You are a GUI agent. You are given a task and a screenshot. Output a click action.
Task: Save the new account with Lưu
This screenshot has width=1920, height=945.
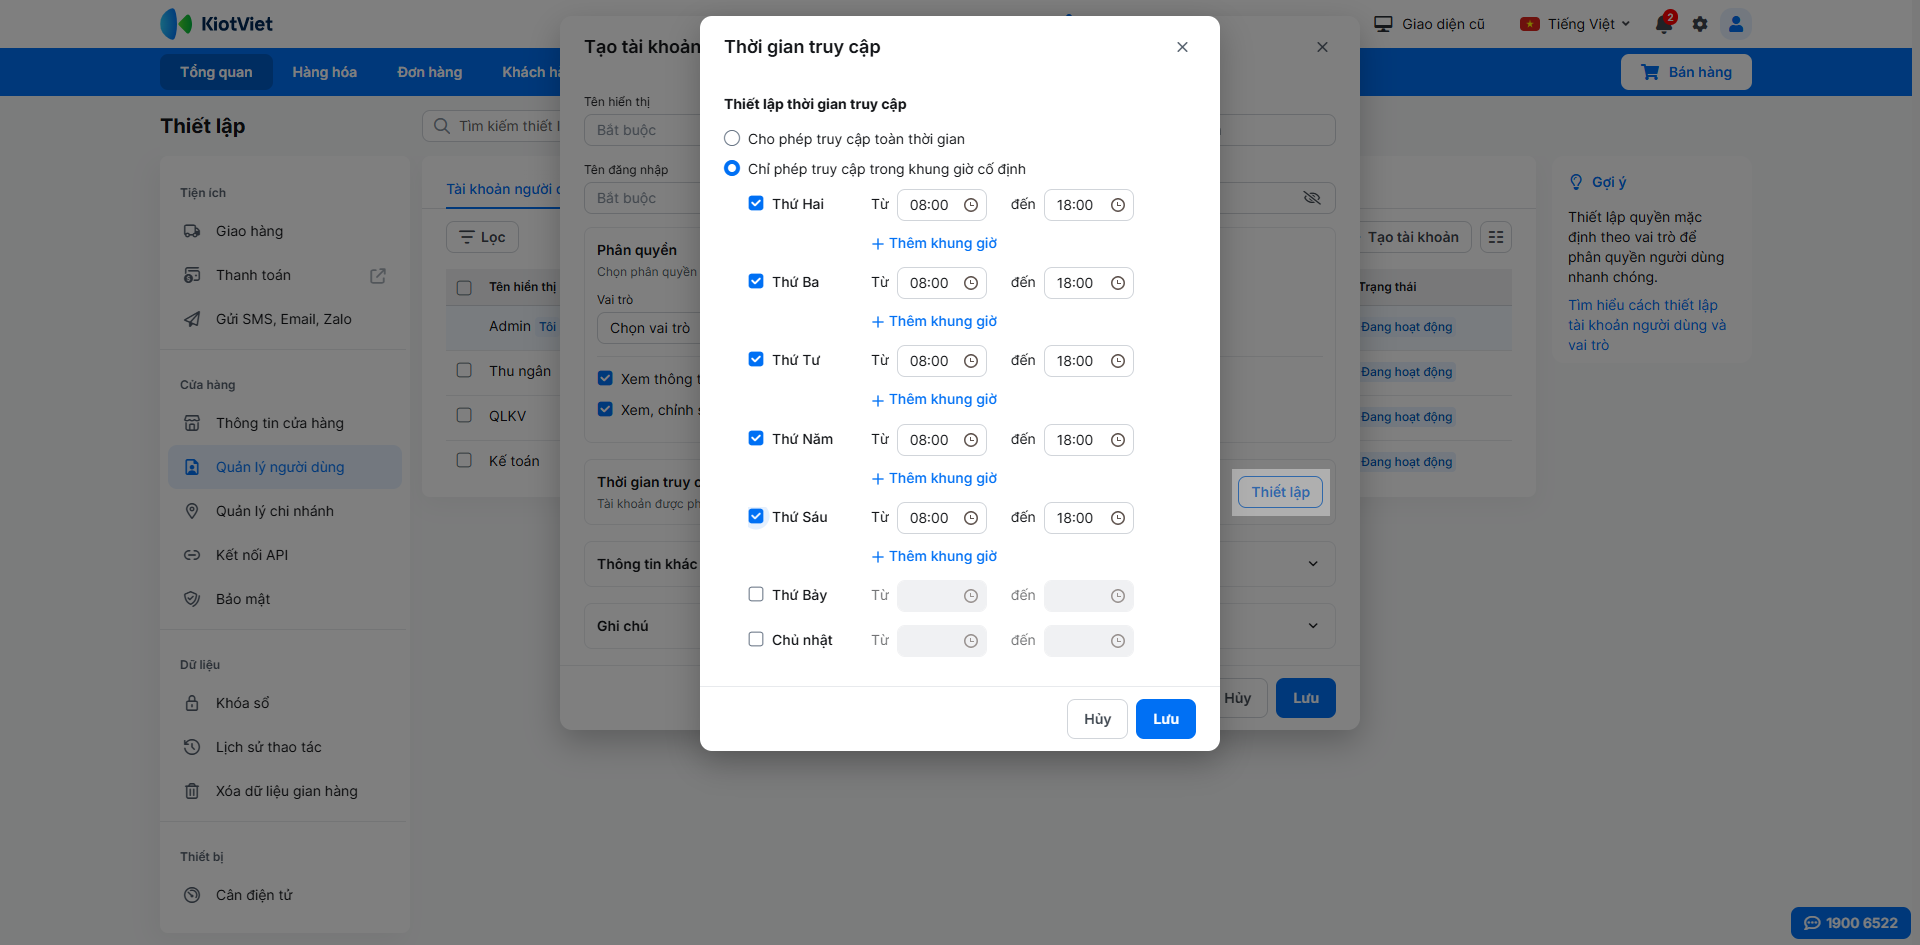pyautogui.click(x=1306, y=698)
